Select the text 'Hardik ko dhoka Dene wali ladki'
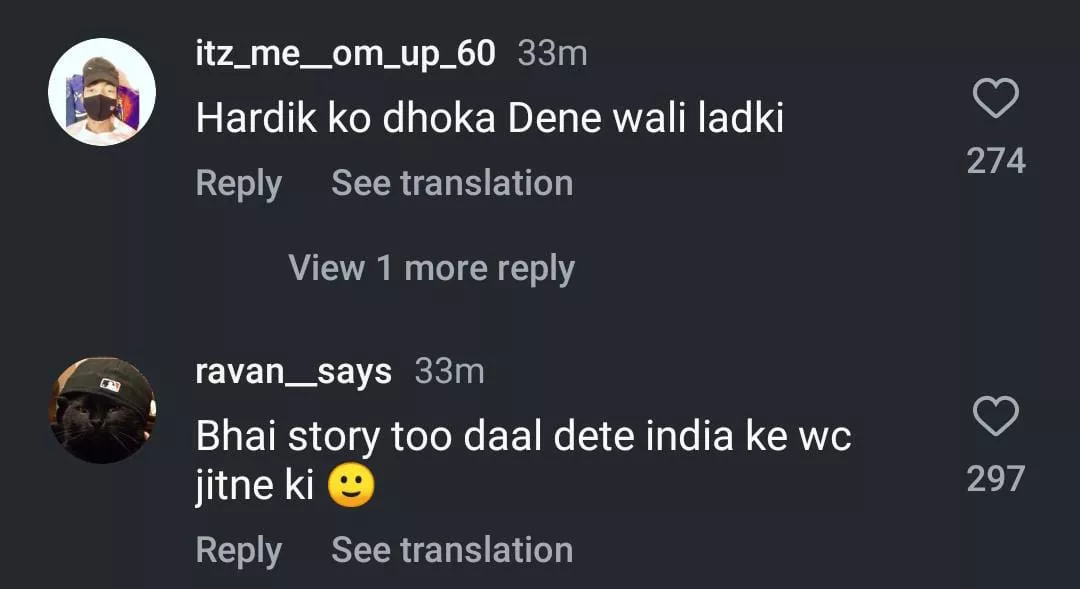Image resolution: width=1080 pixels, height=589 pixels. click(x=489, y=120)
